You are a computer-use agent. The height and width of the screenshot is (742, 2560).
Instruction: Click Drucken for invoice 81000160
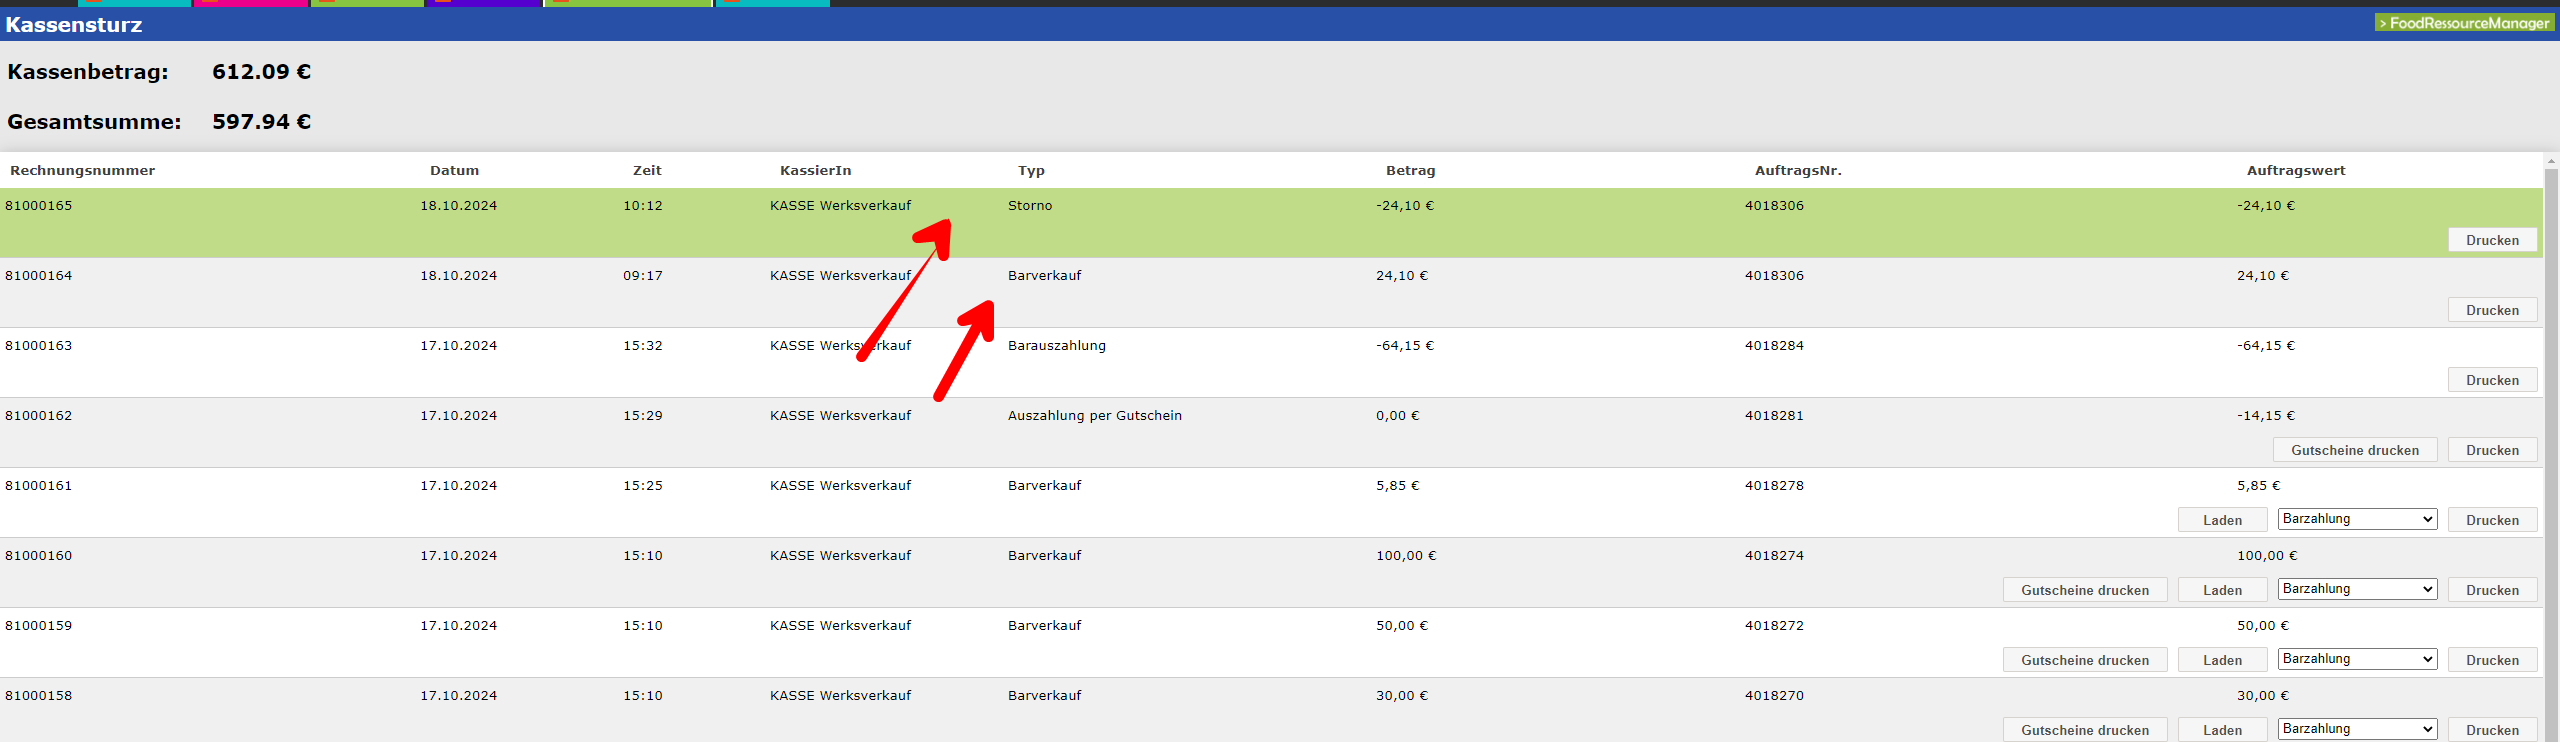pyautogui.click(x=2492, y=590)
